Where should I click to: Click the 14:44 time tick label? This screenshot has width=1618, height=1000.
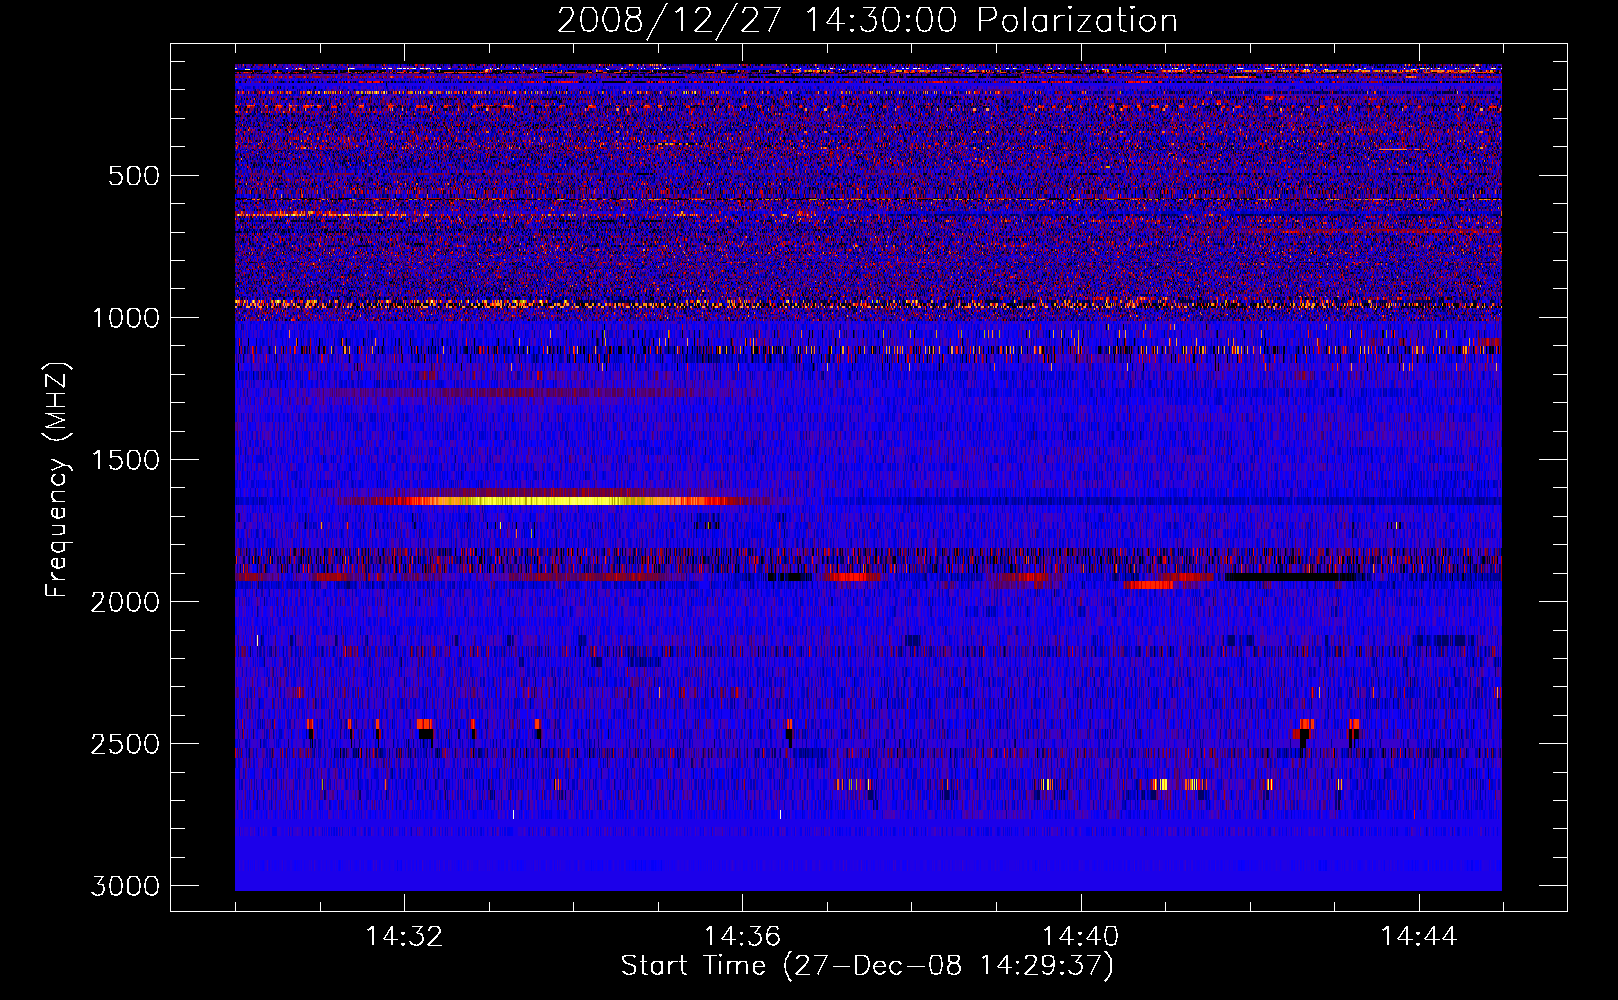(x=1419, y=937)
